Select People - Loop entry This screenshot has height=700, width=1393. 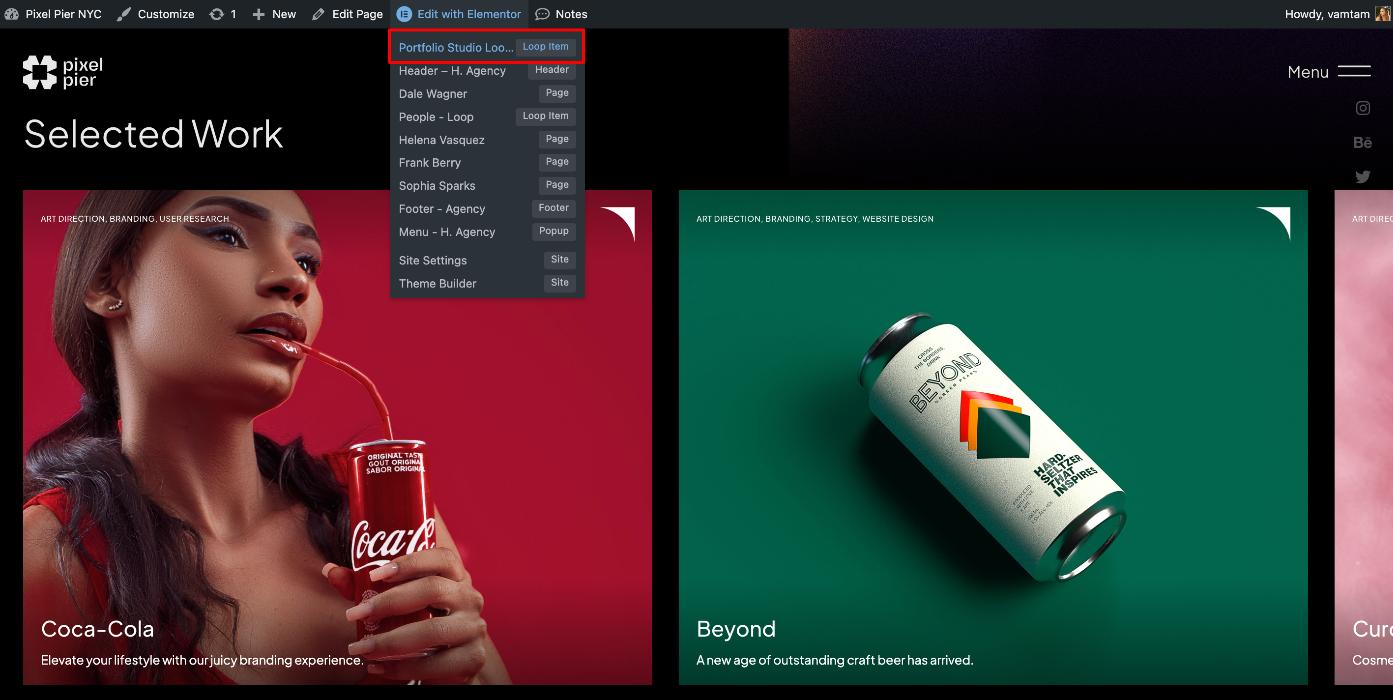pyautogui.click(x=487, y=116)
